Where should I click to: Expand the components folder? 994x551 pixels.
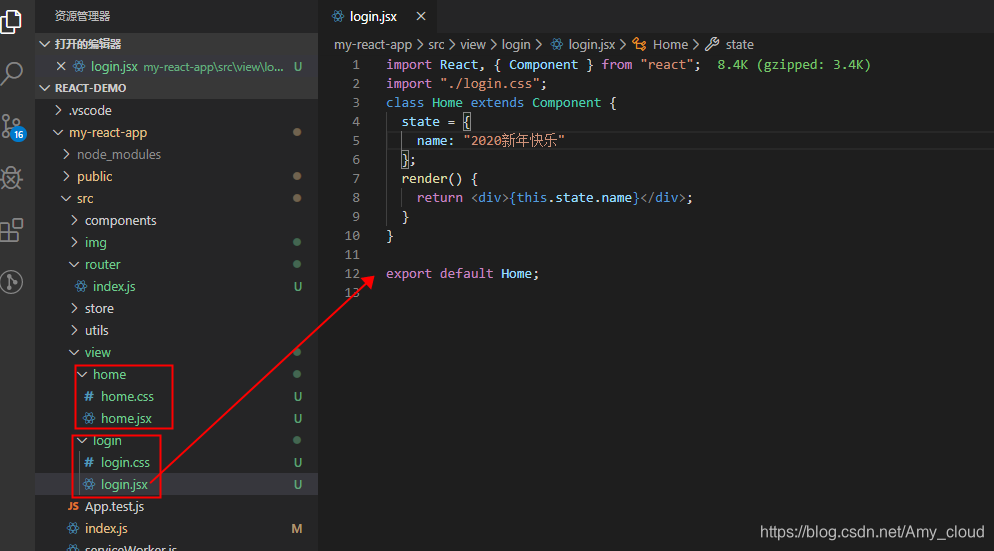[x=74, y=220]
